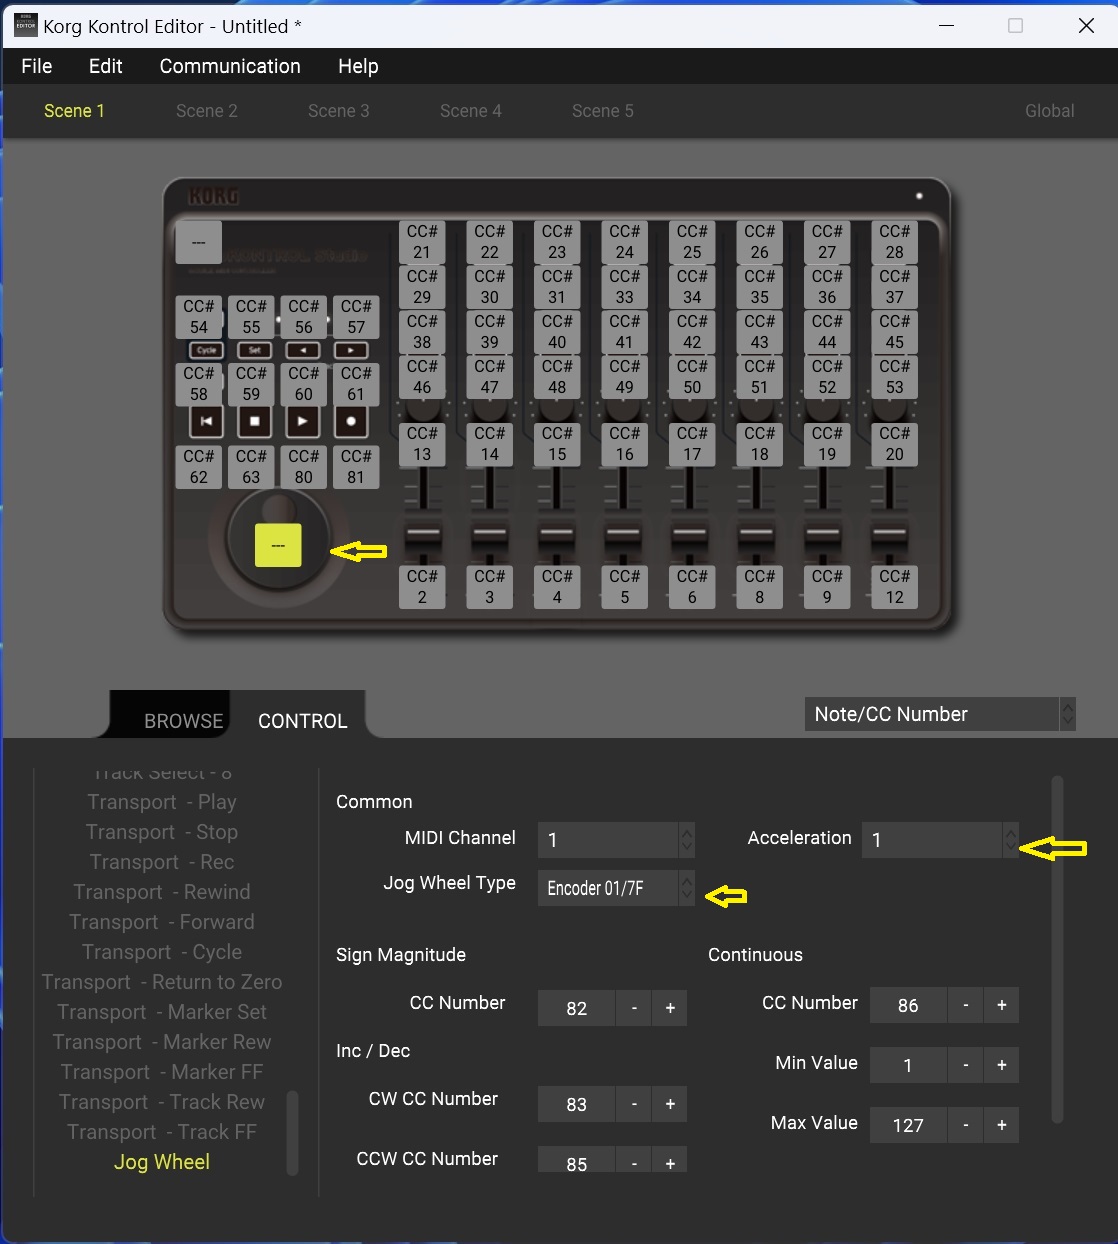Open the File menu

click(37, 66)
